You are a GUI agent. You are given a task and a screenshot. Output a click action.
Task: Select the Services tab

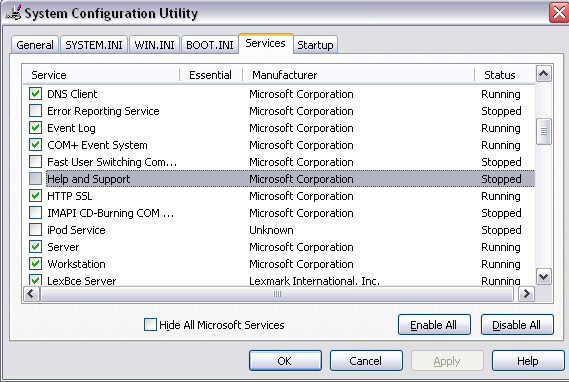click(265, 44)
